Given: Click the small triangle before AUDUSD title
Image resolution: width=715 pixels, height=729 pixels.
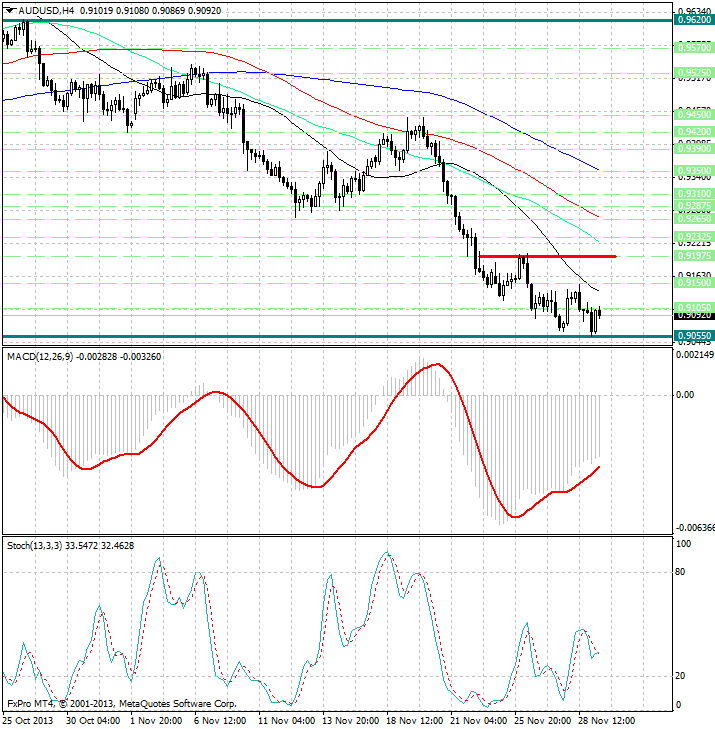Looking at the screenshot, I should pos(9,10).
